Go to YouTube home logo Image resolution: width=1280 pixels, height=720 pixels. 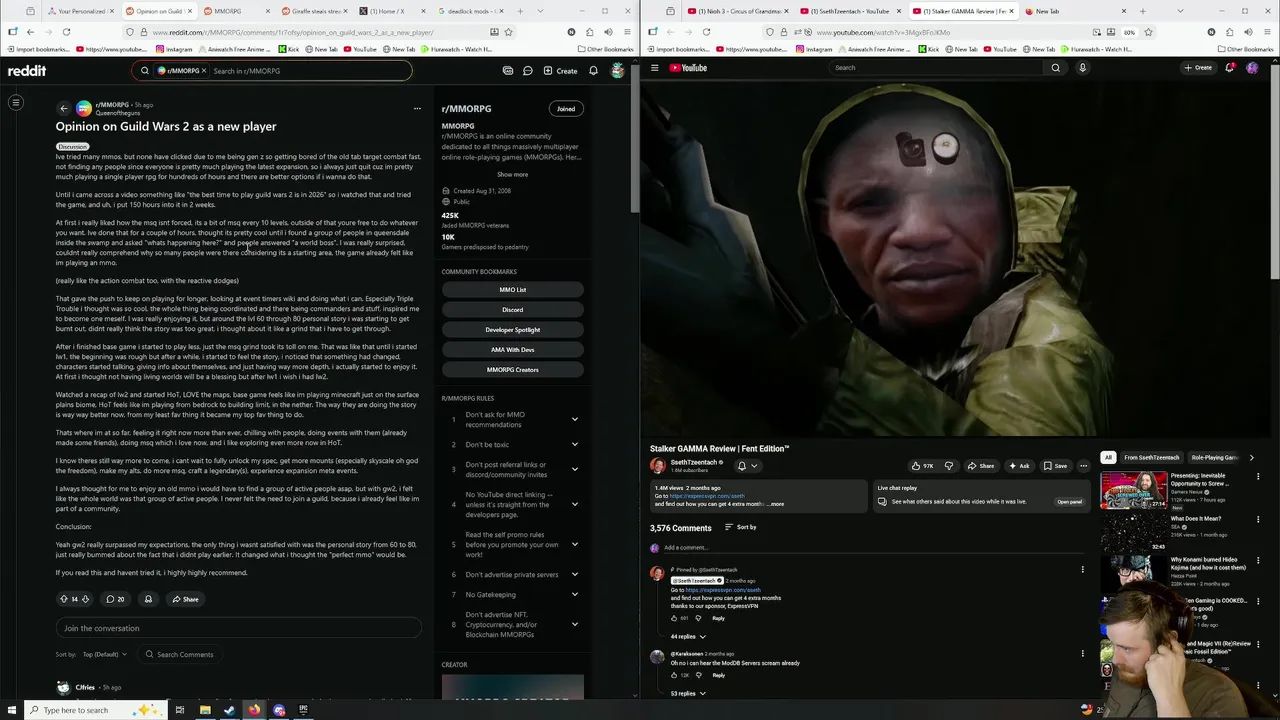pyautogui.click(x=688, y=68)
